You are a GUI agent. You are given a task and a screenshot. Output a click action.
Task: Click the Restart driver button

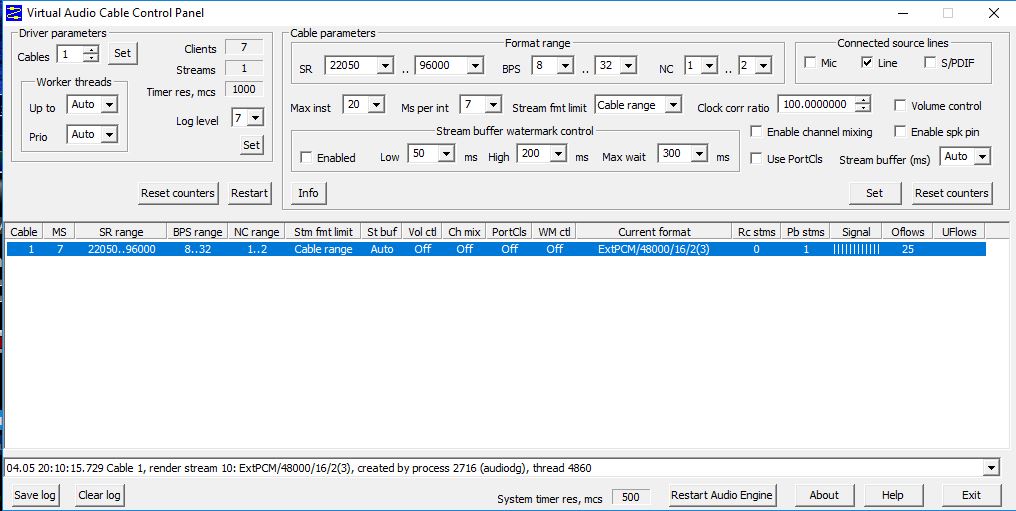(249, 193)
